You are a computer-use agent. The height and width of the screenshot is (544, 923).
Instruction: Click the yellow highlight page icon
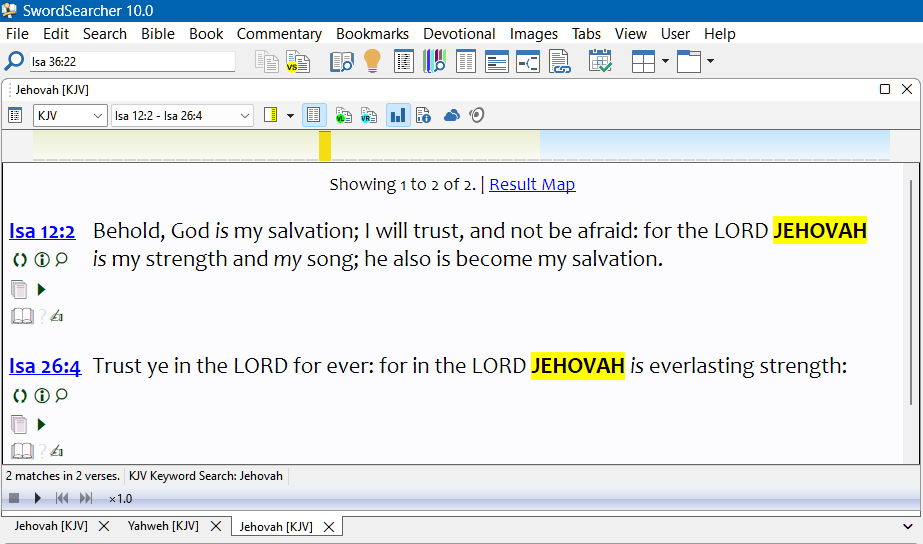(x=270, y=115)
